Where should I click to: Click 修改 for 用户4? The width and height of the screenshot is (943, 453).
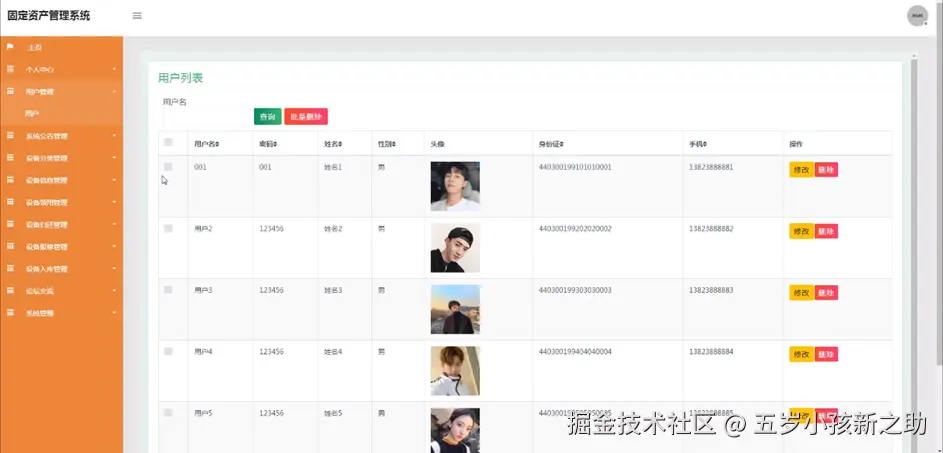tap(801, 354)
